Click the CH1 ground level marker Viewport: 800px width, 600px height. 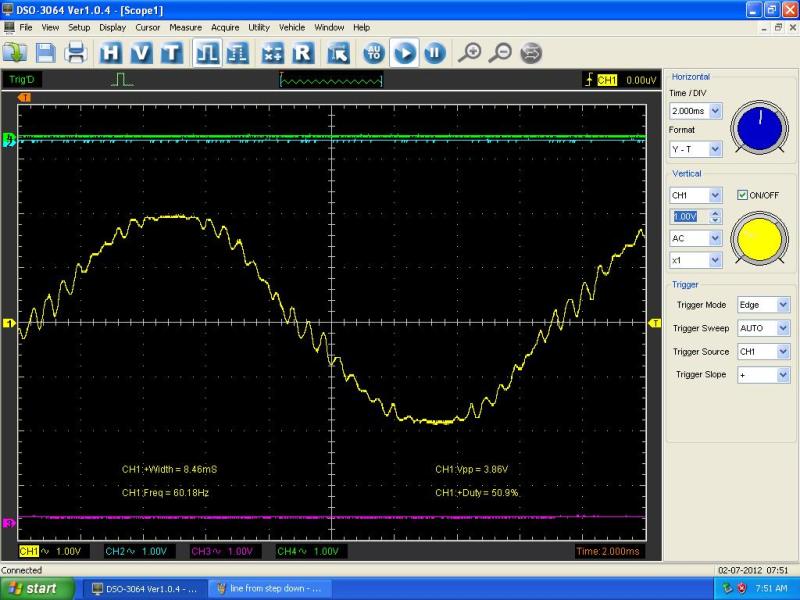[x=9, y=323]
